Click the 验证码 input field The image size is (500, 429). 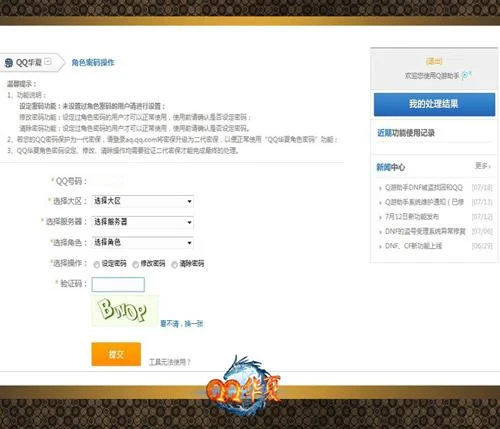click(x=118, y=284)
